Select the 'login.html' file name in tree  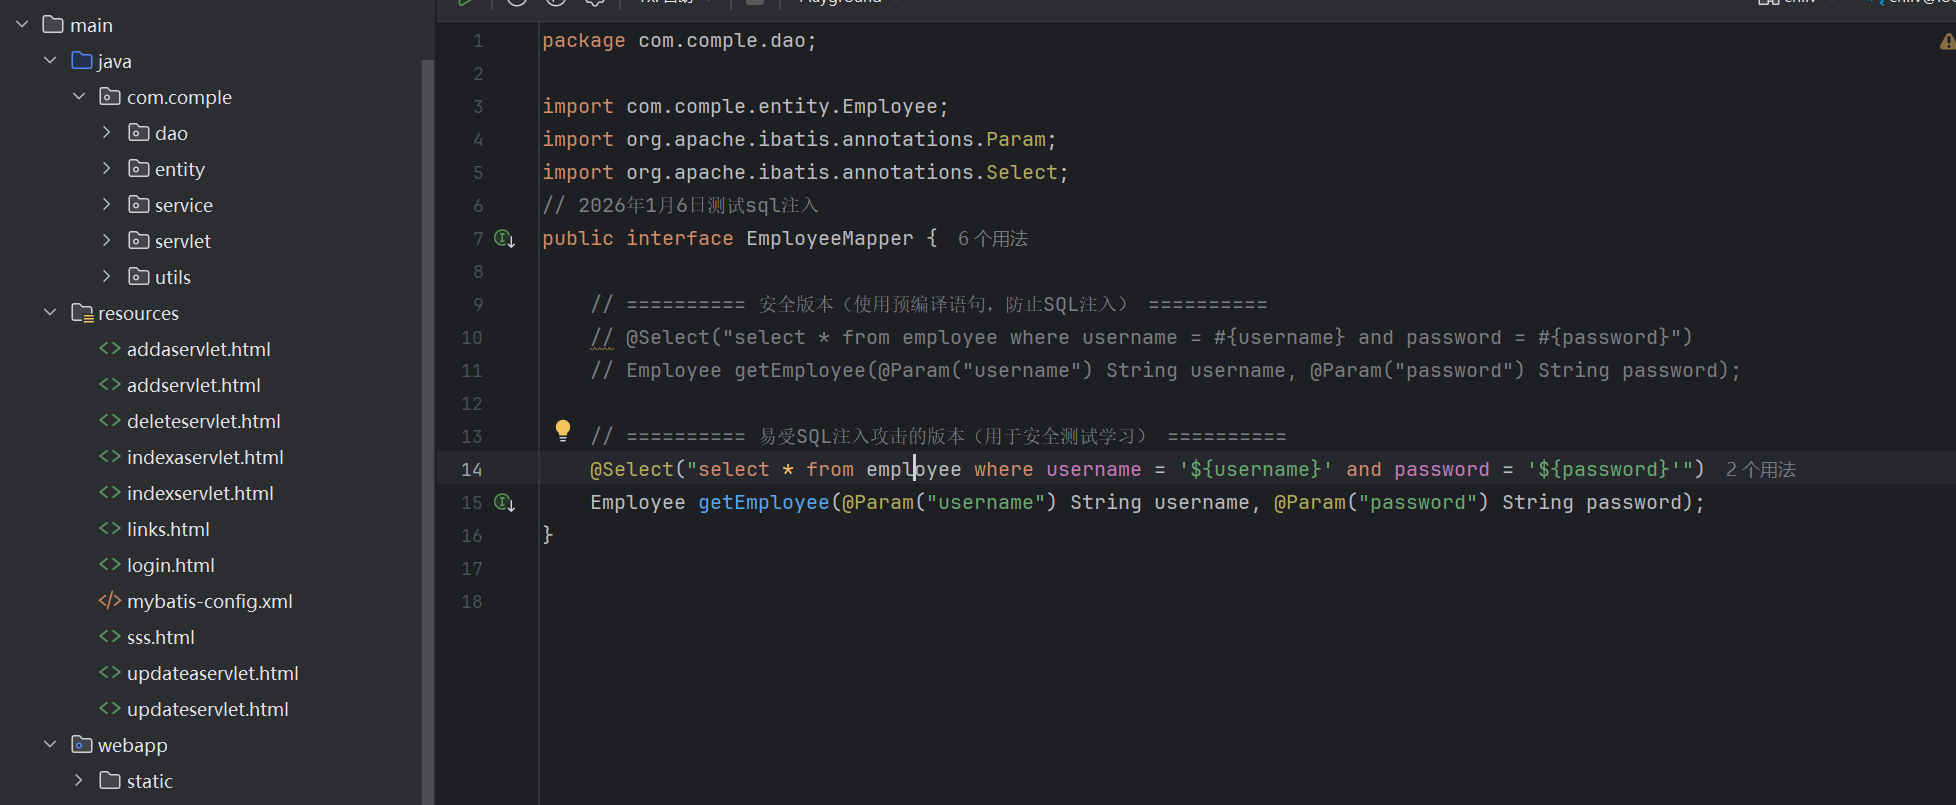click(x=171, y=565)
